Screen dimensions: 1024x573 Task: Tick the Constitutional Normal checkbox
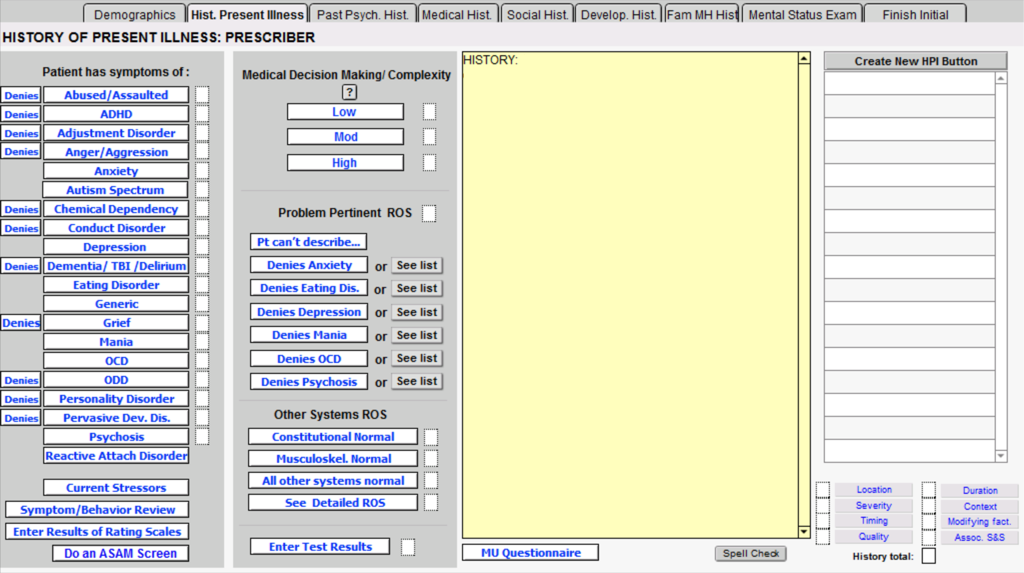tap(430, 437)
